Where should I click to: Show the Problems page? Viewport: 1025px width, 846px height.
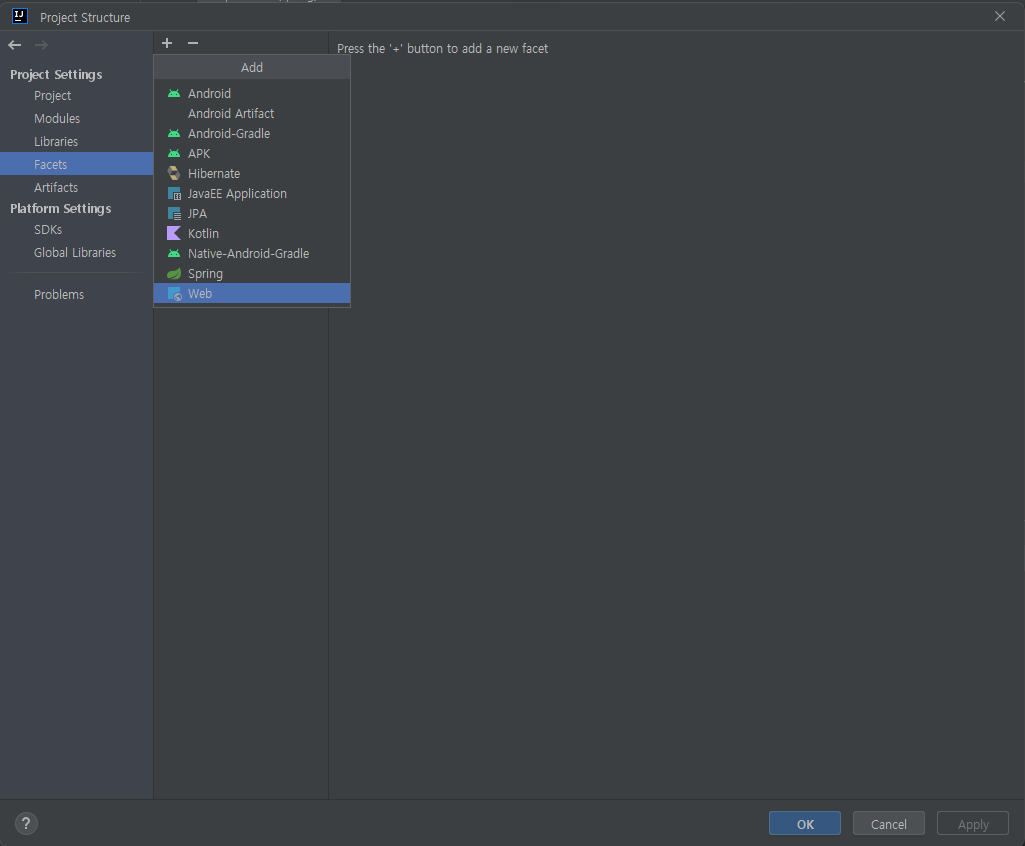(x=76, y=294)
